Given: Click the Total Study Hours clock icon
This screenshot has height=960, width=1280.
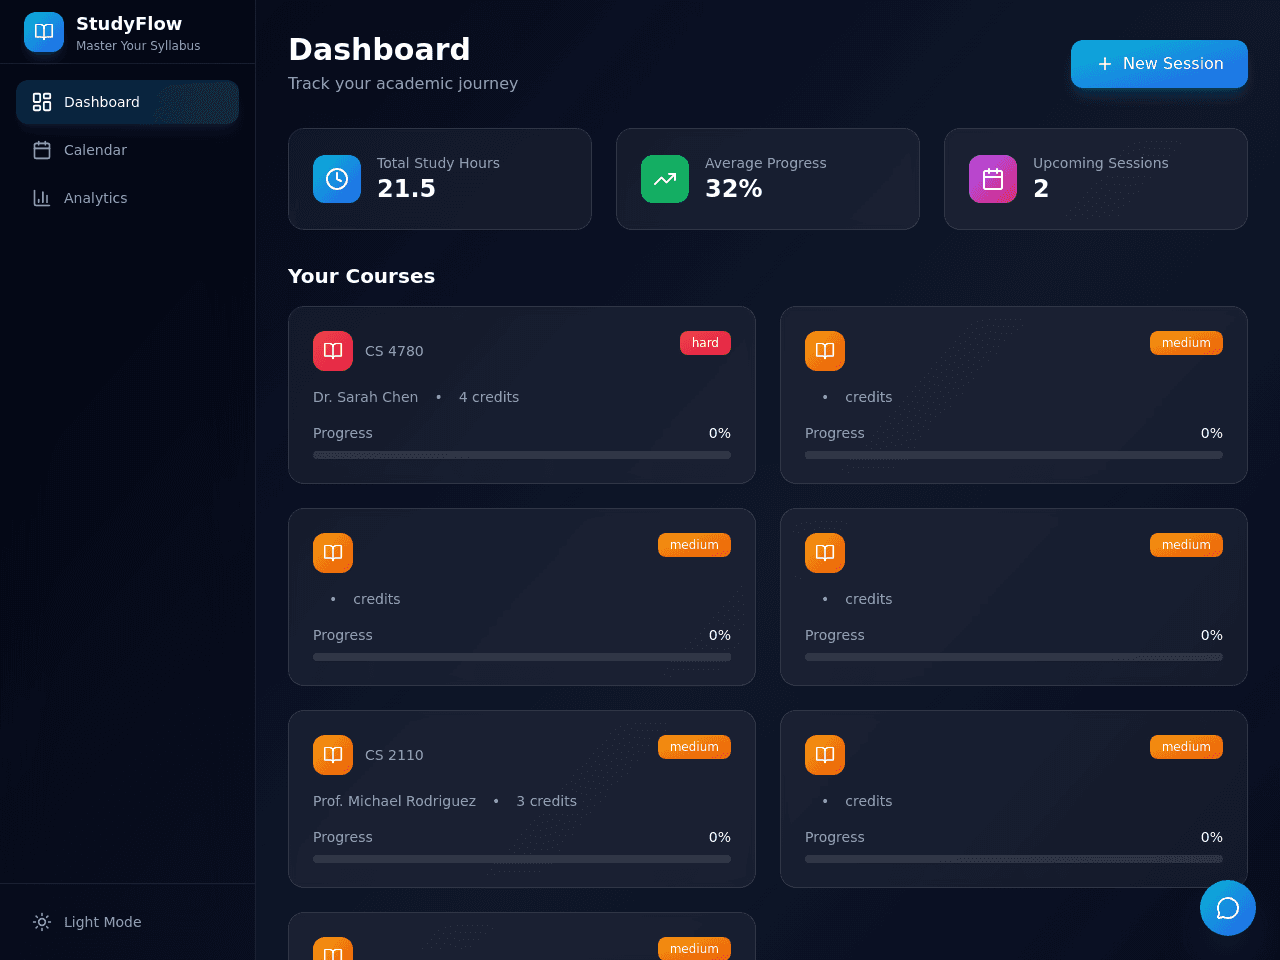Looking at the screenshot, I should 337,179.
